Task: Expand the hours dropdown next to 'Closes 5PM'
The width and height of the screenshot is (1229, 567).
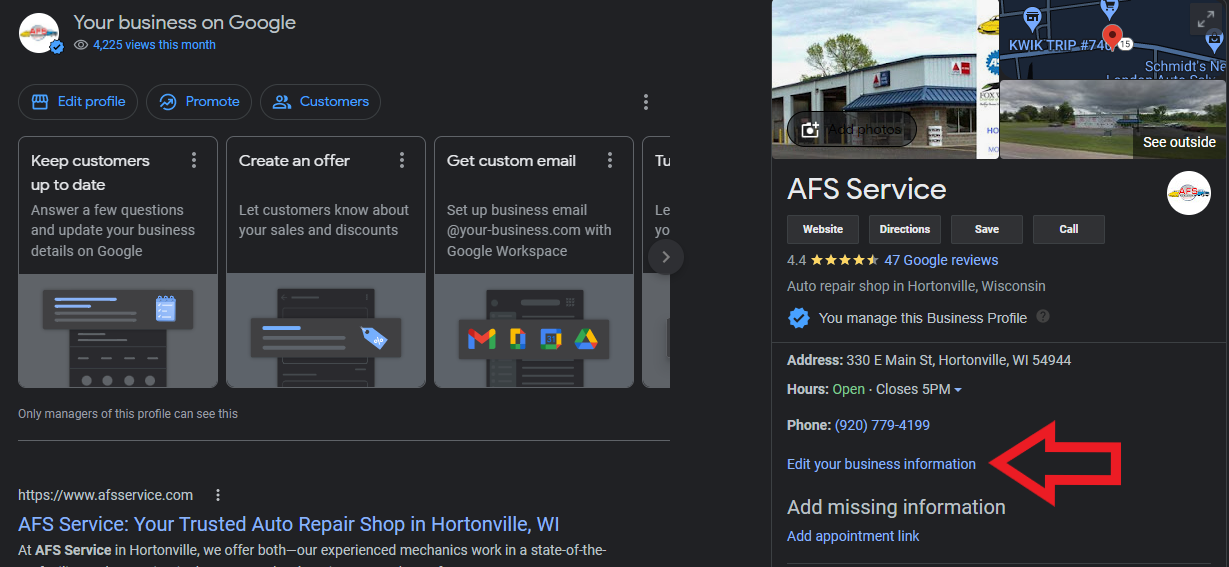Action: point(958,390)
